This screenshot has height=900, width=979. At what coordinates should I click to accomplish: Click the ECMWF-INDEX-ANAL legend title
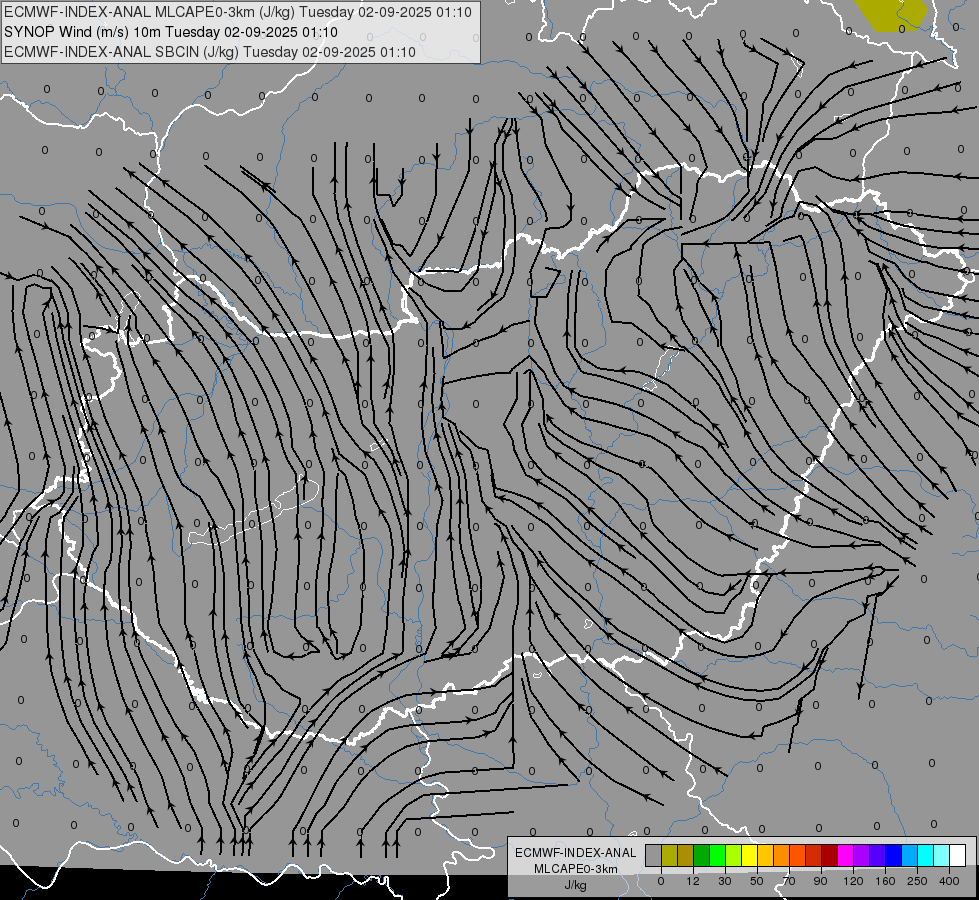pos(576,853)
